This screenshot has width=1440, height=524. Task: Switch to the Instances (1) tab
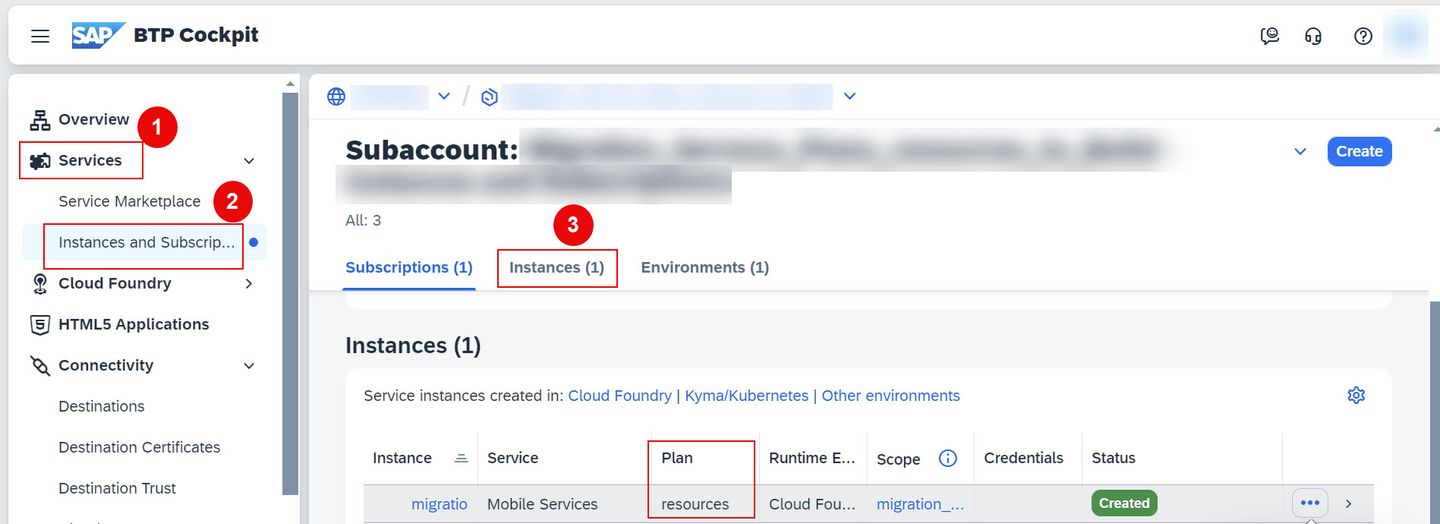pos(557,268)
